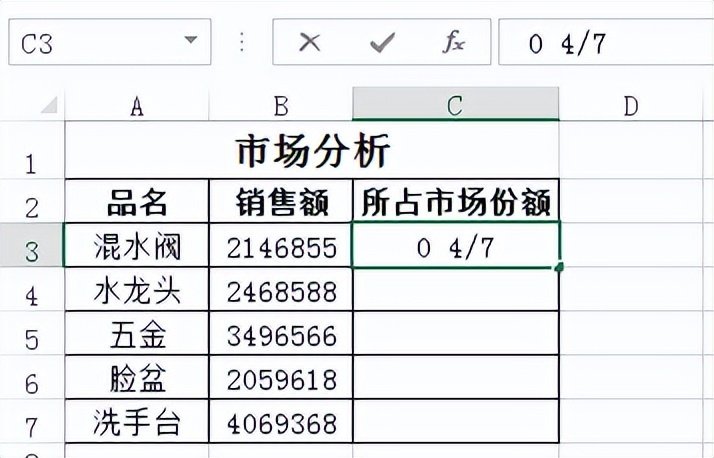714x458 pixels.
Task: Select the cell 五金
Action: [x=137, y=333]
